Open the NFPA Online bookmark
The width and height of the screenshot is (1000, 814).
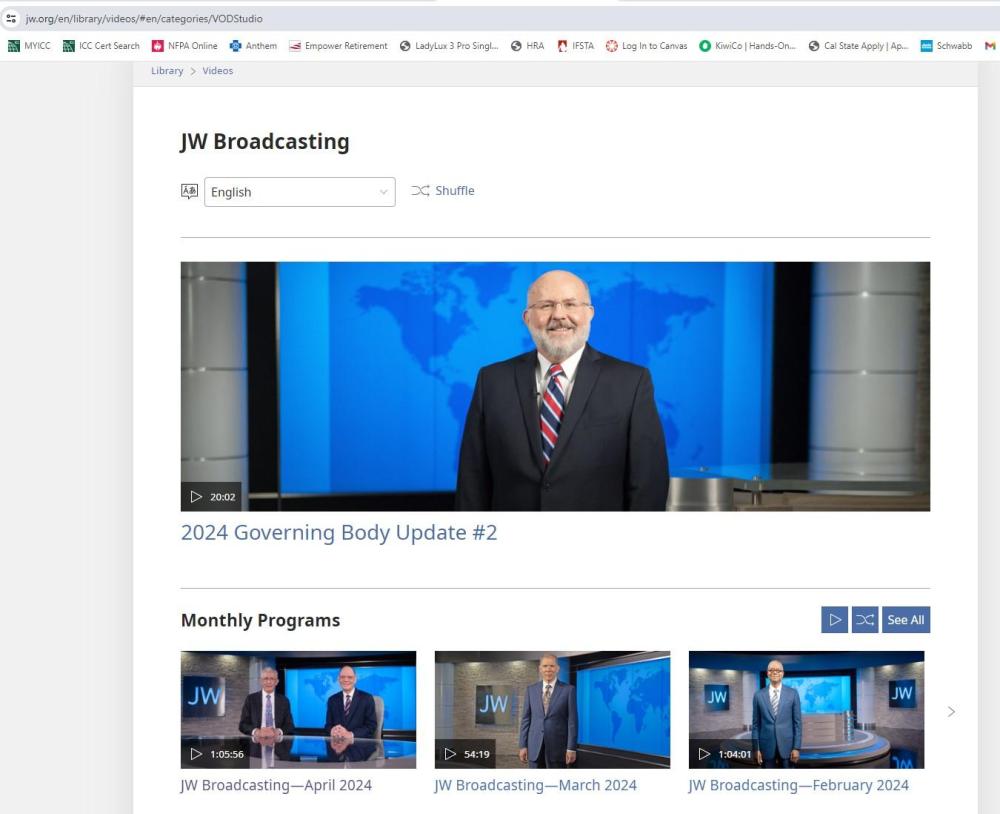[184, 46]
